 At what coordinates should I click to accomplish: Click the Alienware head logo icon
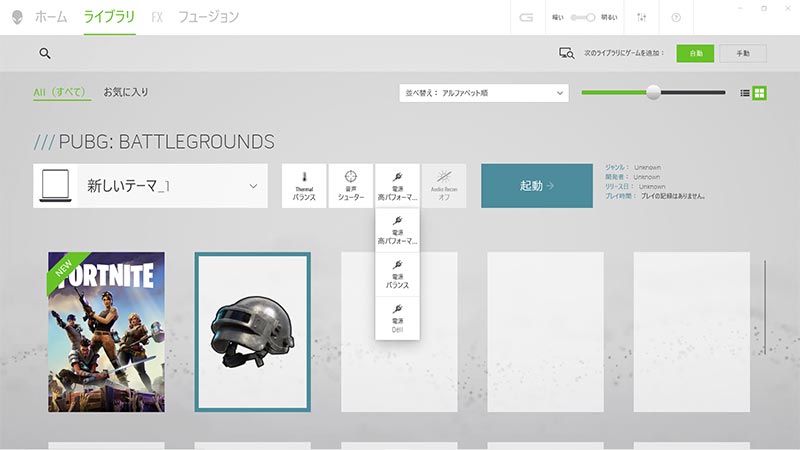click(16, 17)
